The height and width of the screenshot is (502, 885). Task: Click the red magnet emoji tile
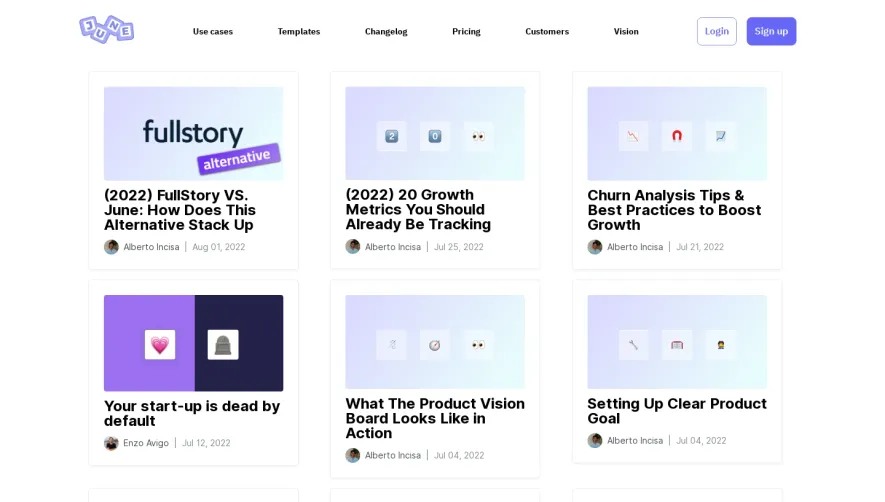[677, 136]
